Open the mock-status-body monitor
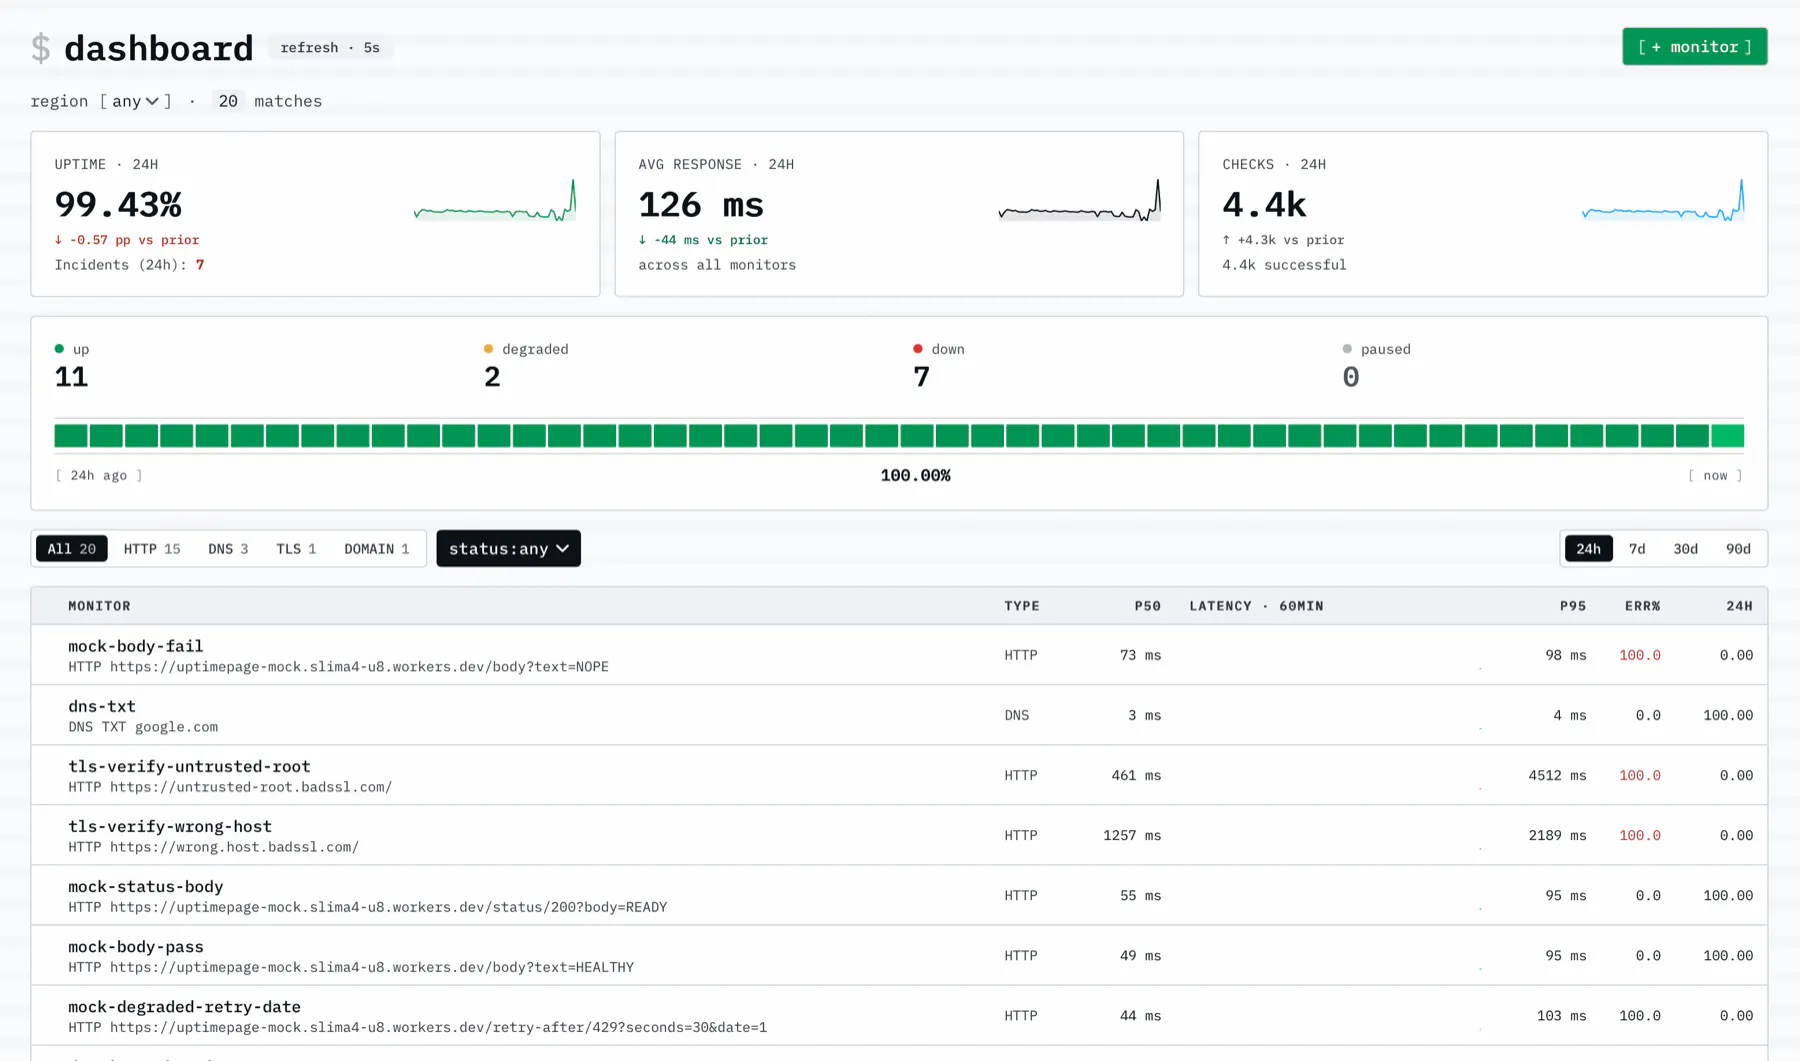Screen dimensions: 1800x1061 (x=899, y=895)
